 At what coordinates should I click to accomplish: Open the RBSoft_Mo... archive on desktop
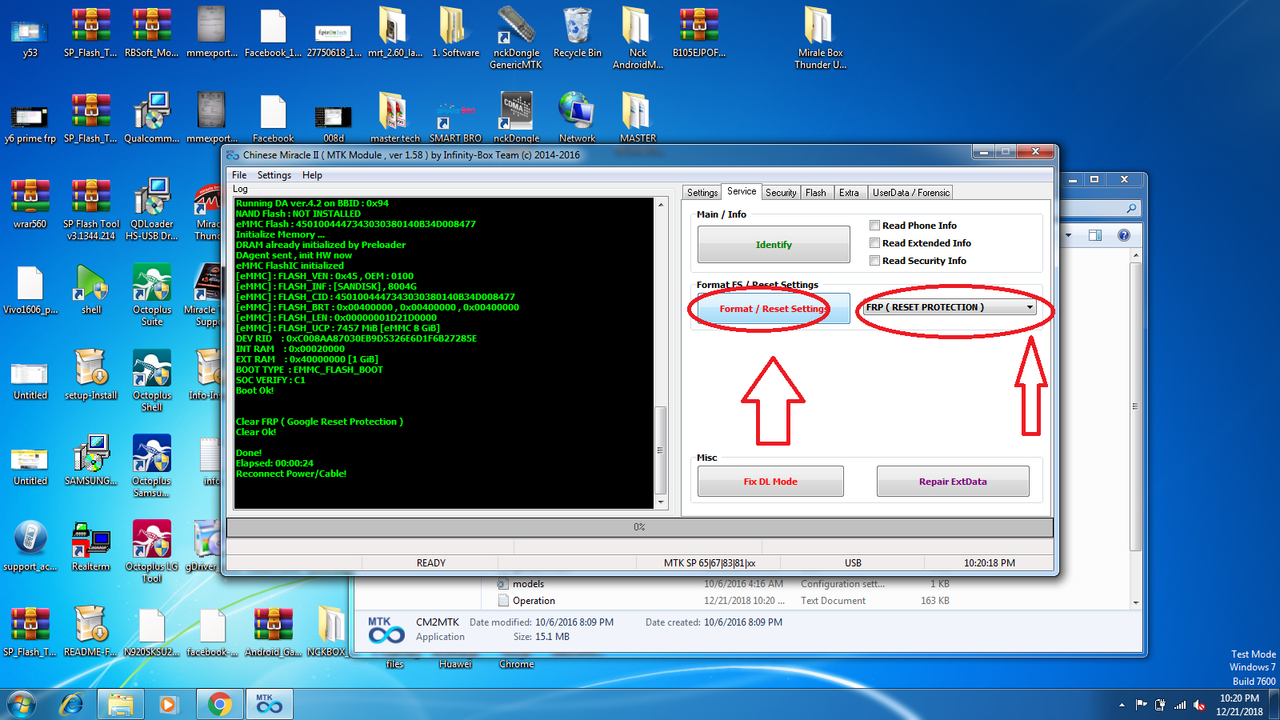(x=151, y=33)
